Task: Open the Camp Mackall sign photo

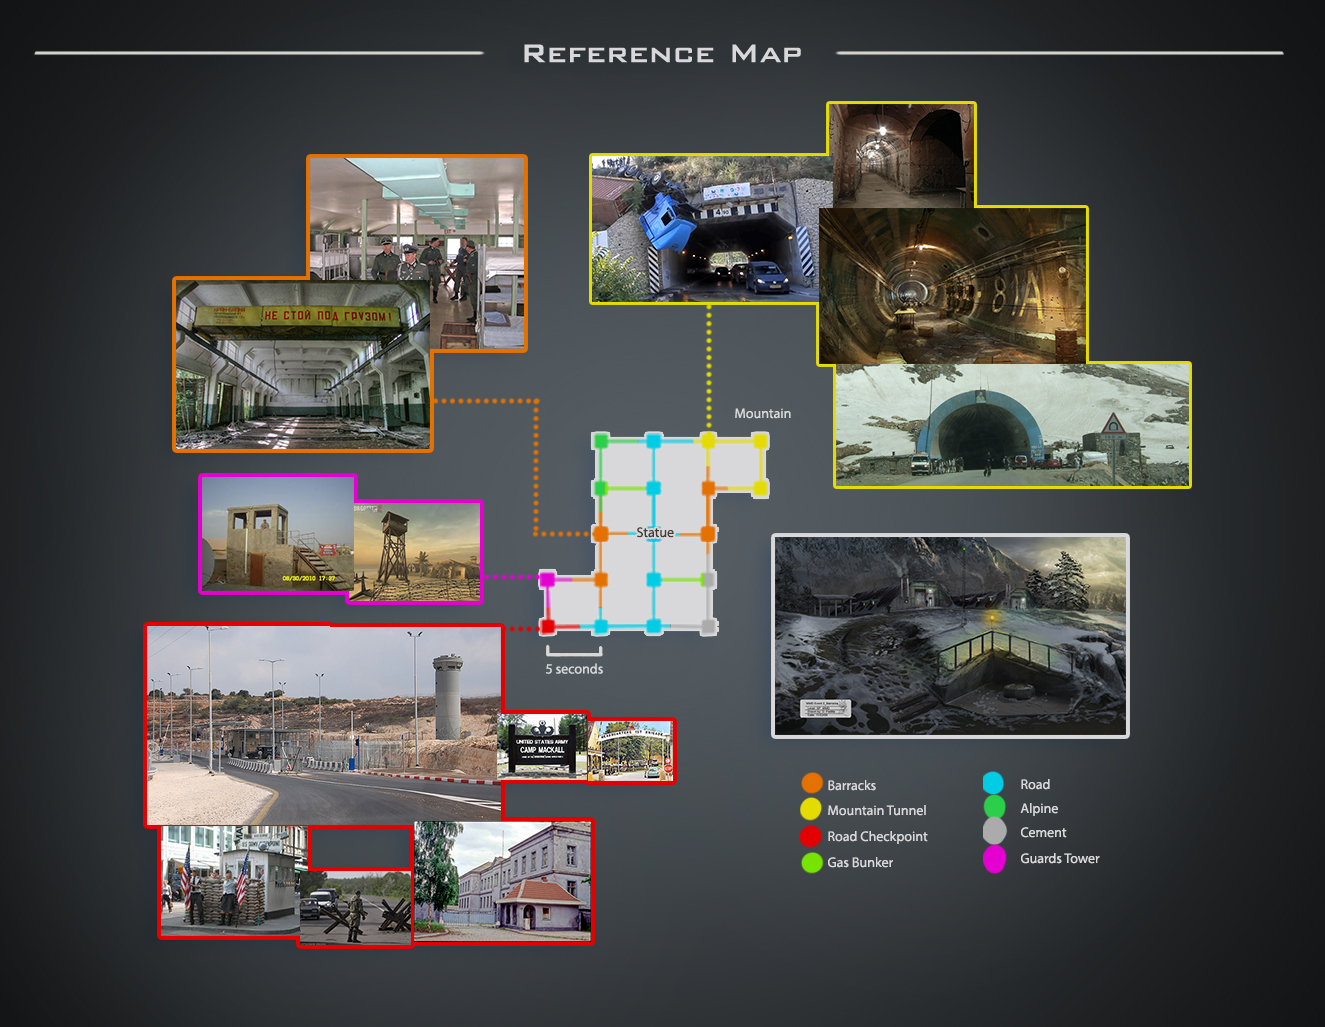Action: (x=542, y=745)
